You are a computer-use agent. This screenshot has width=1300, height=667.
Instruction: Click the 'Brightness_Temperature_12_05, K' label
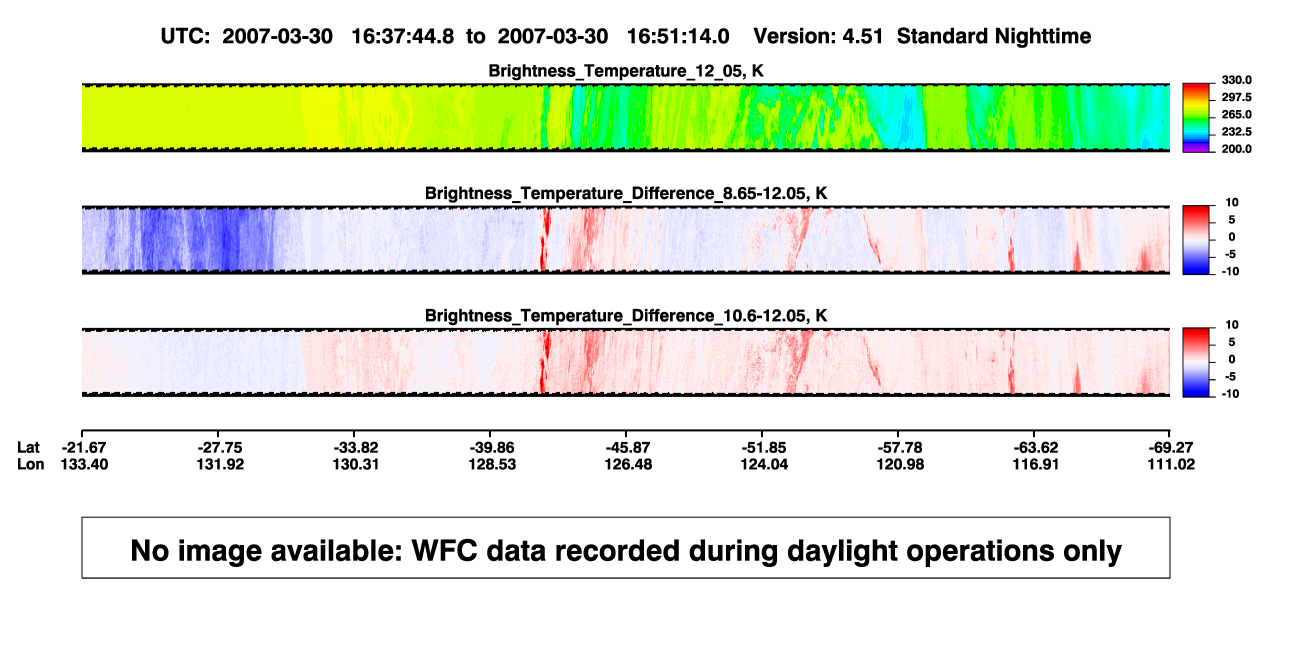626,71
